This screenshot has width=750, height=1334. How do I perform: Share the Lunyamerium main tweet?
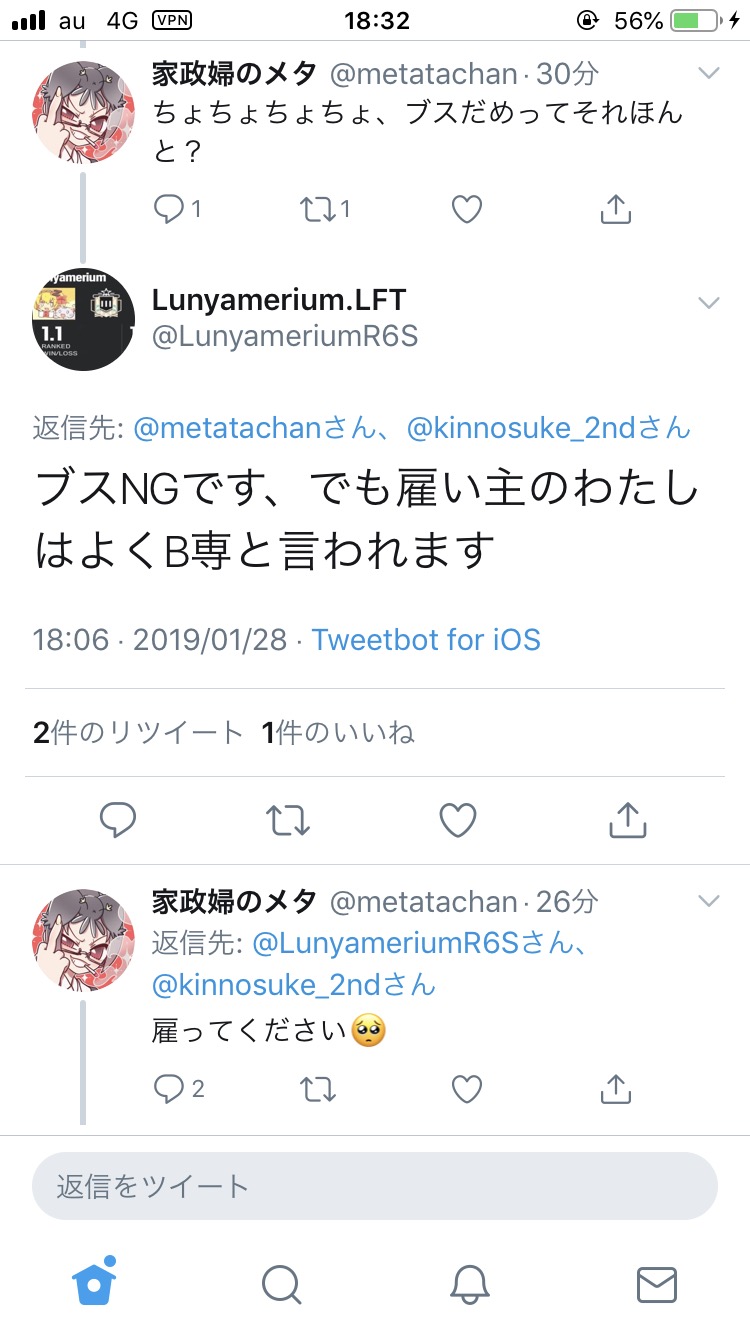(628, 820)
